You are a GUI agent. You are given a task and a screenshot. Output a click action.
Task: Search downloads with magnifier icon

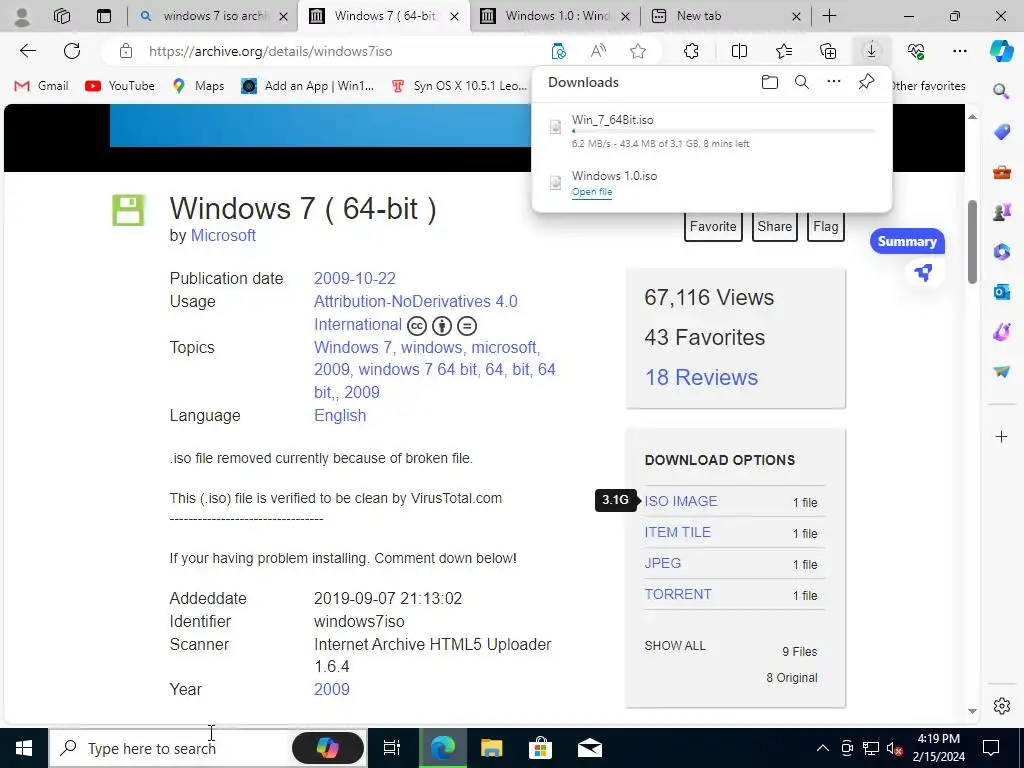tap(802, 82)
